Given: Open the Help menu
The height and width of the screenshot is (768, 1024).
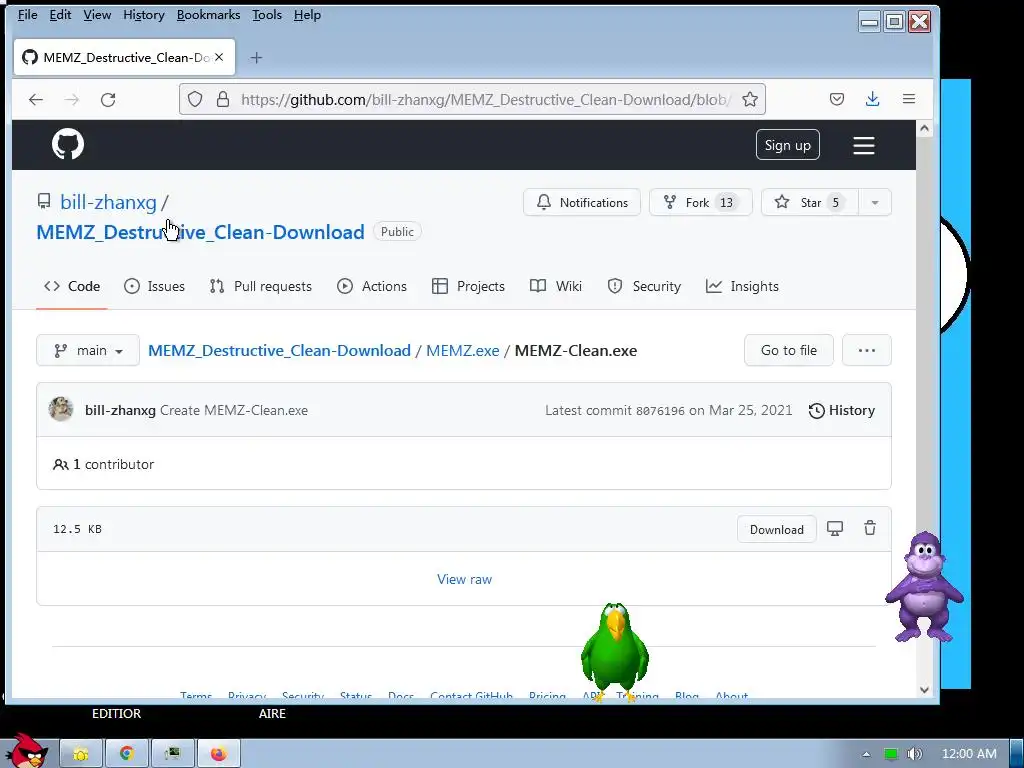Looking at the screenshot, I should pos(307,15).
